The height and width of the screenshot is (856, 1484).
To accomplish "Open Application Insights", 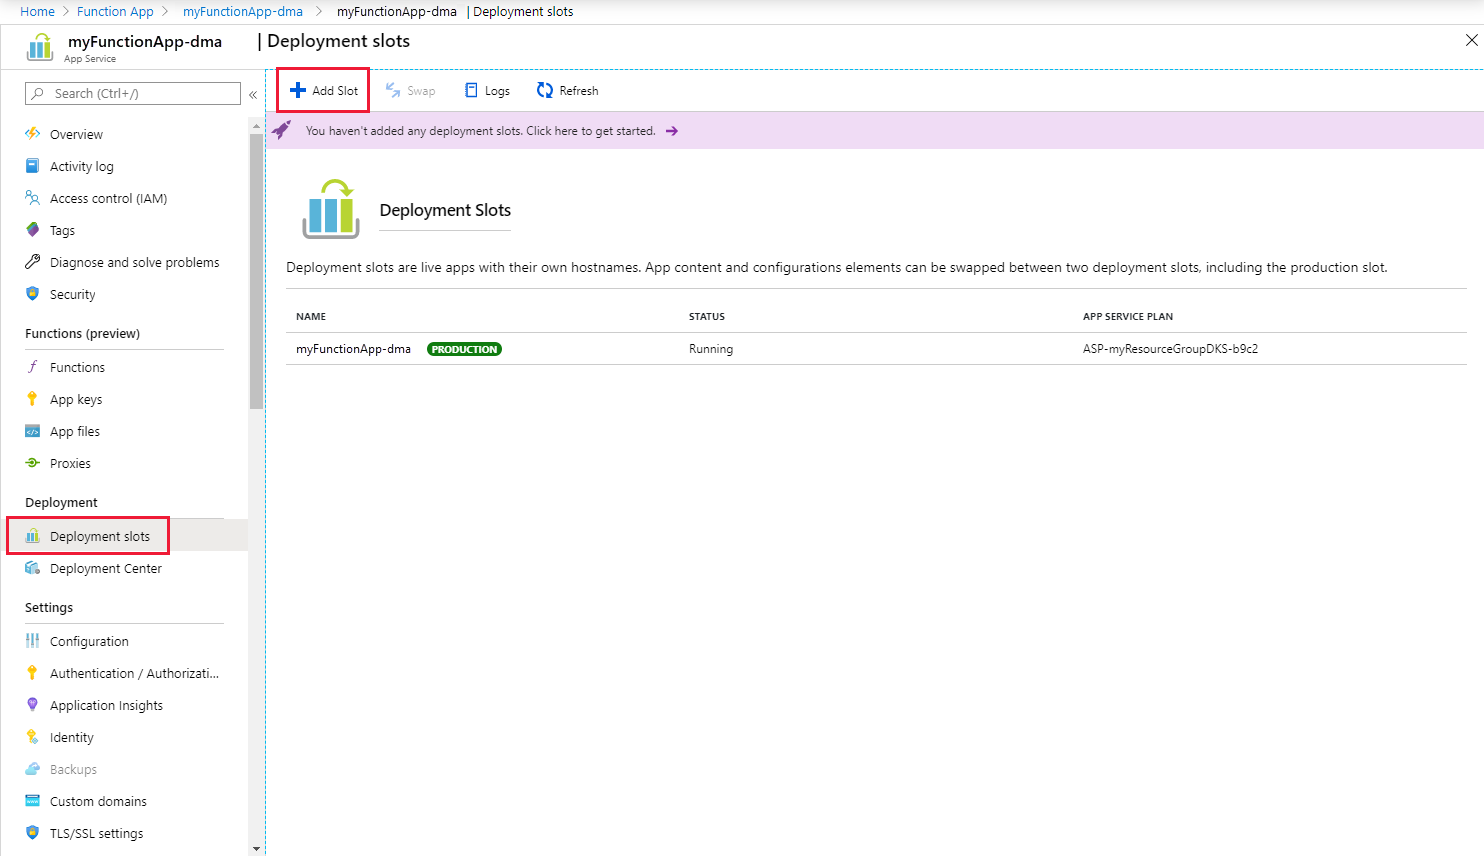I will point(106,705).
